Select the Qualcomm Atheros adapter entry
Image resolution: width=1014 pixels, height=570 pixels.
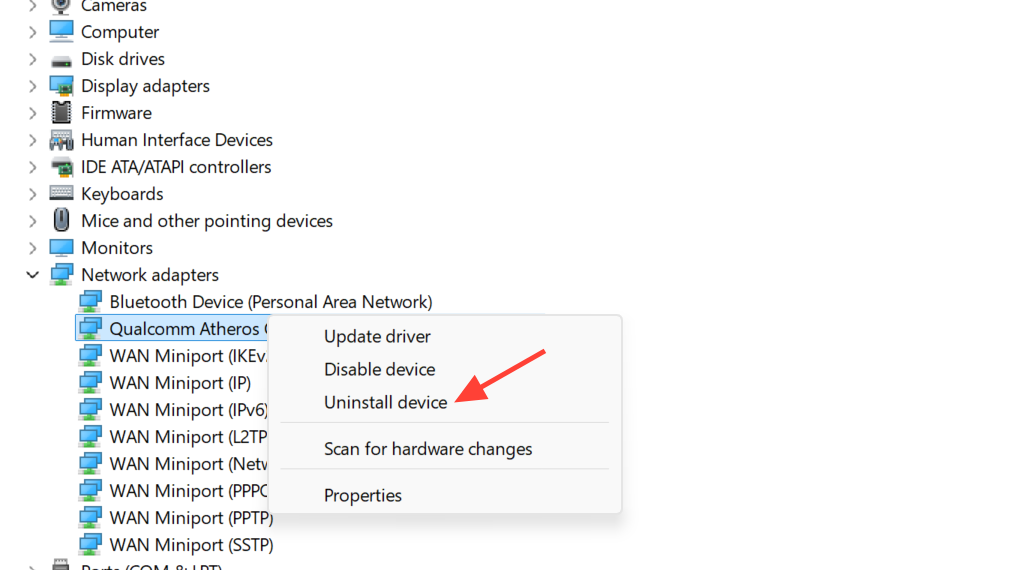point(186,329)
